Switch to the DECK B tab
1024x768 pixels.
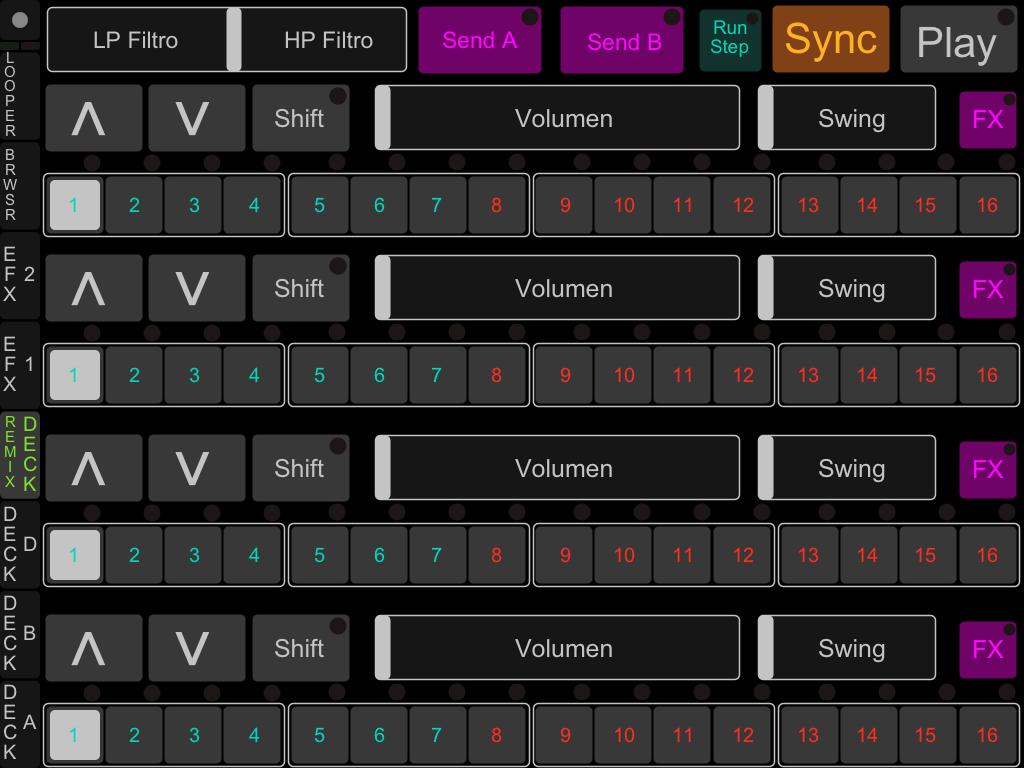(x=20, y=635)
